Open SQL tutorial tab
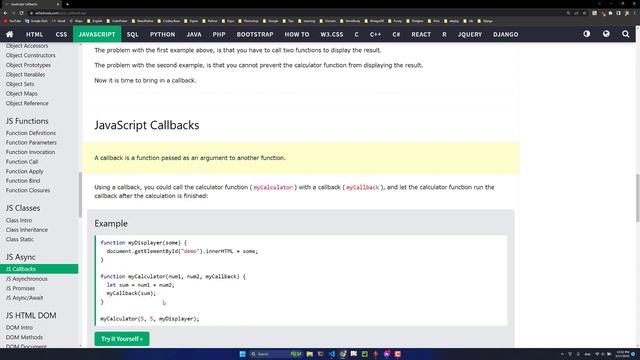This screenshot has width=640, height=360. coord(132,34)
